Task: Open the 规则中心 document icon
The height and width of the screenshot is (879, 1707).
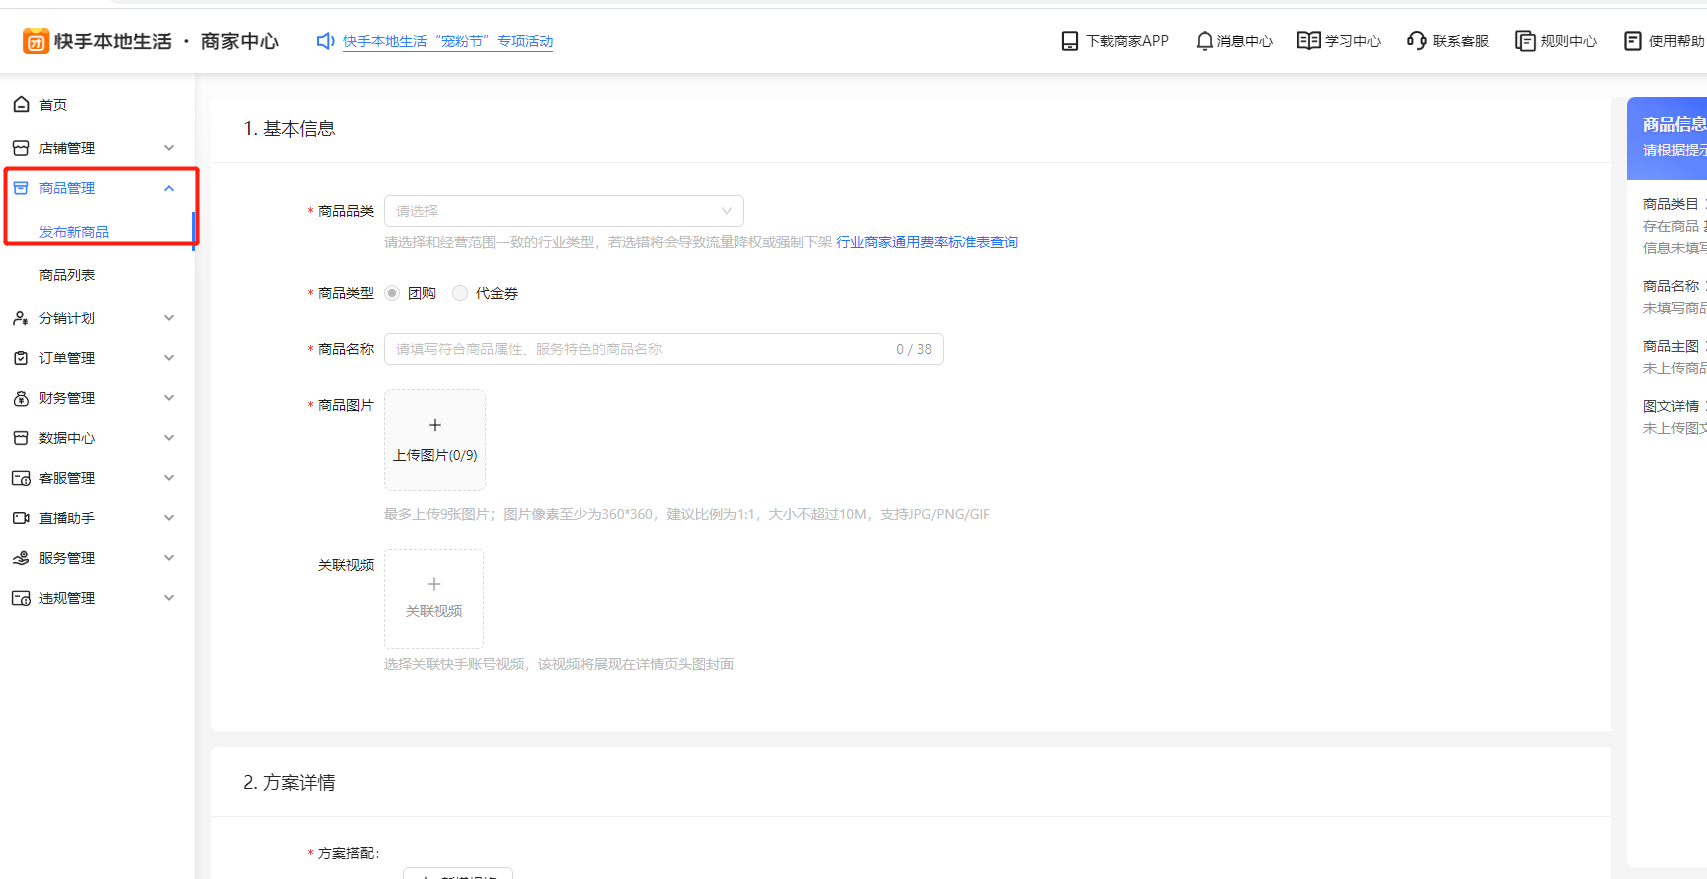Action: (x=1524, y=41)
